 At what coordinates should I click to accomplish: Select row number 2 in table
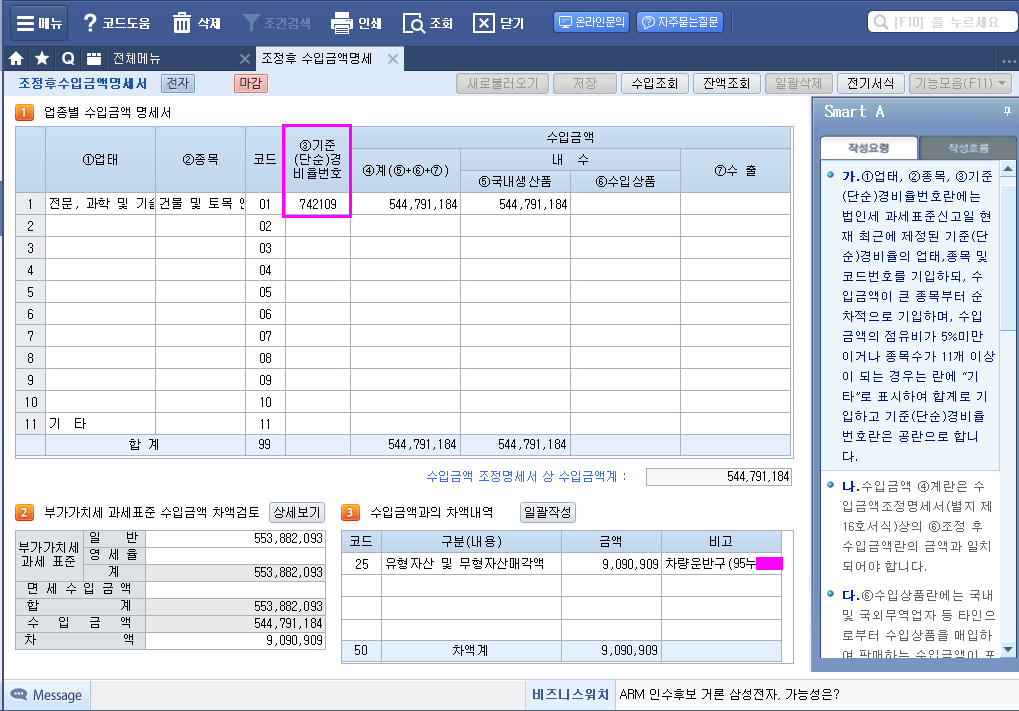coord(31,226)
